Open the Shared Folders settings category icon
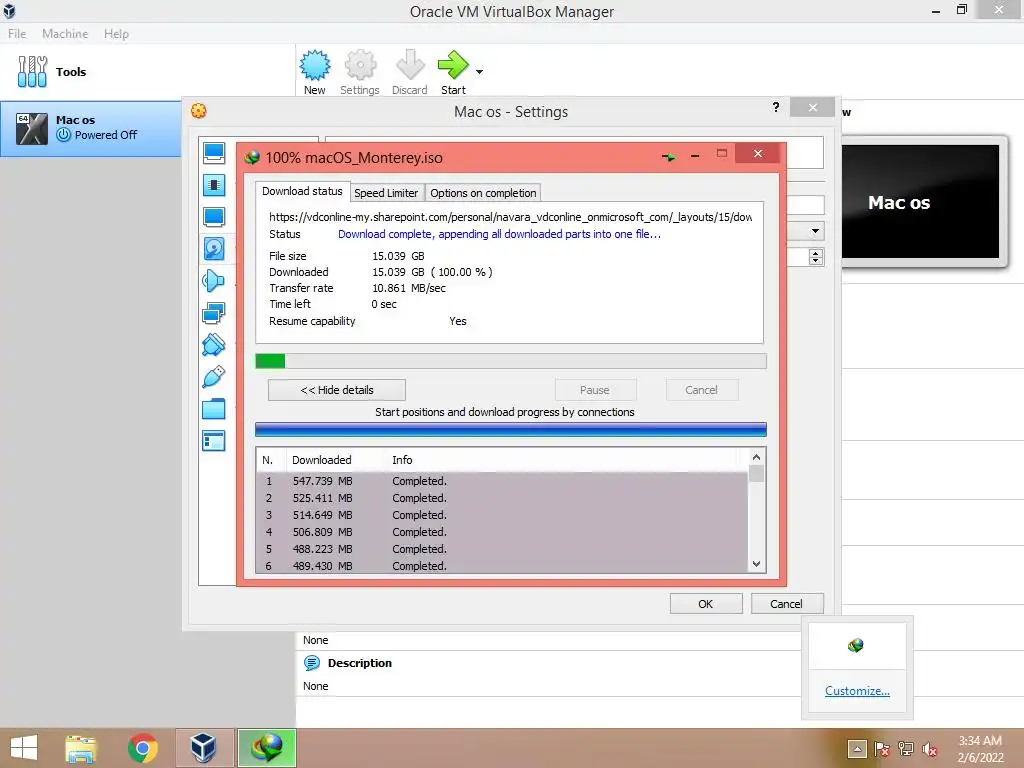The height and width of the screenshot is (768, 1024). [x=214, y=409]
